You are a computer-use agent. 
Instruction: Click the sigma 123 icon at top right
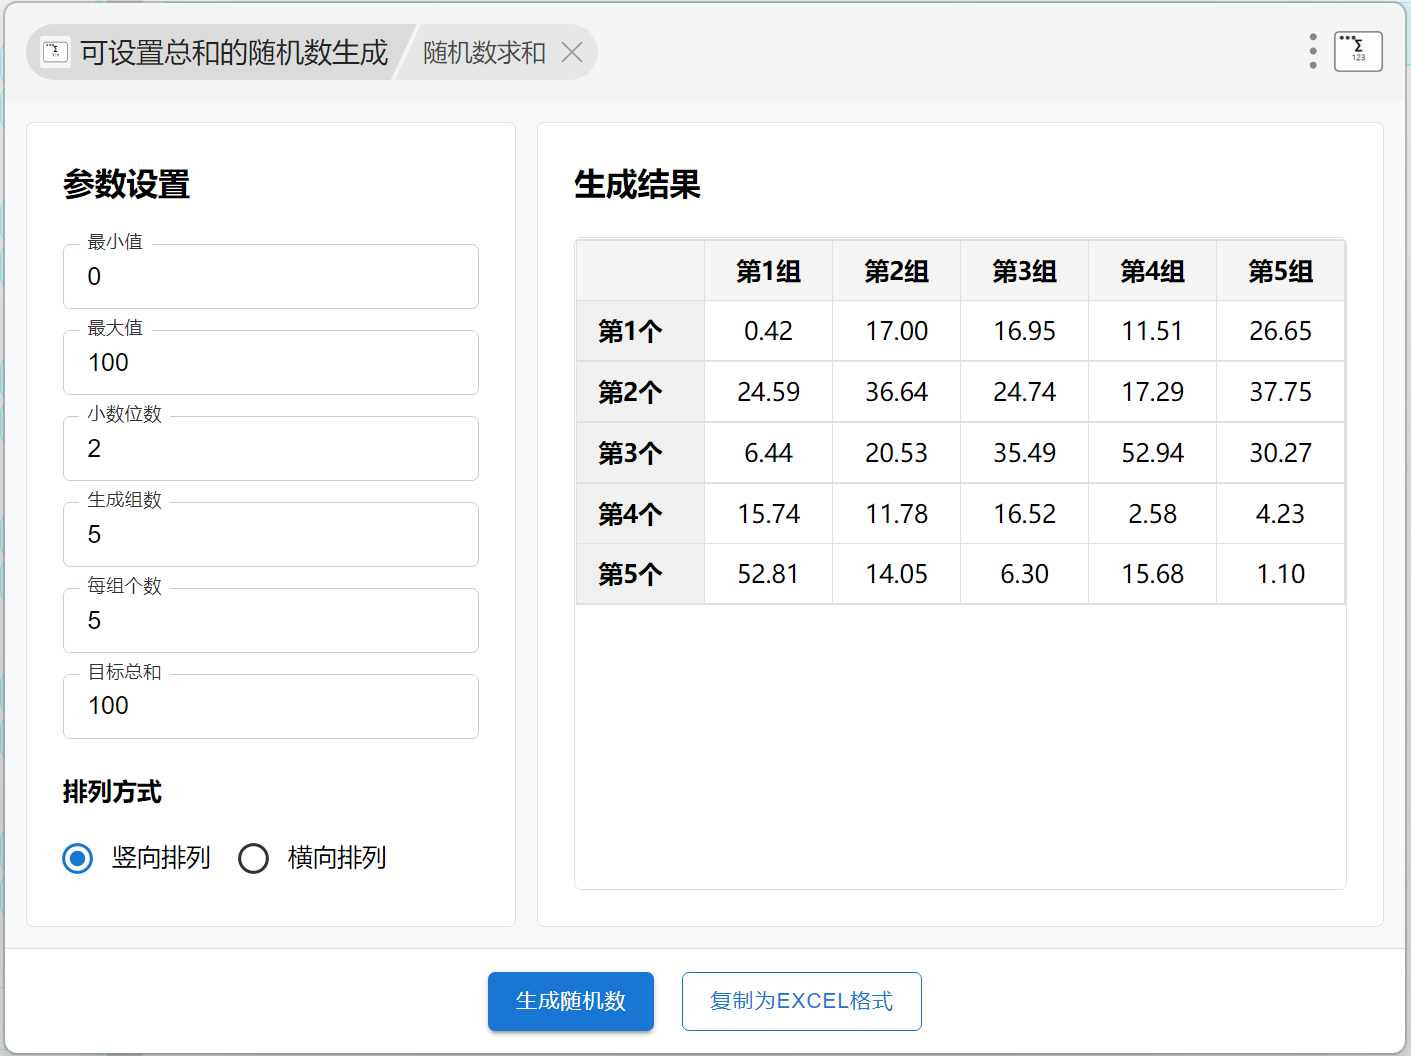pos(1358,51)
